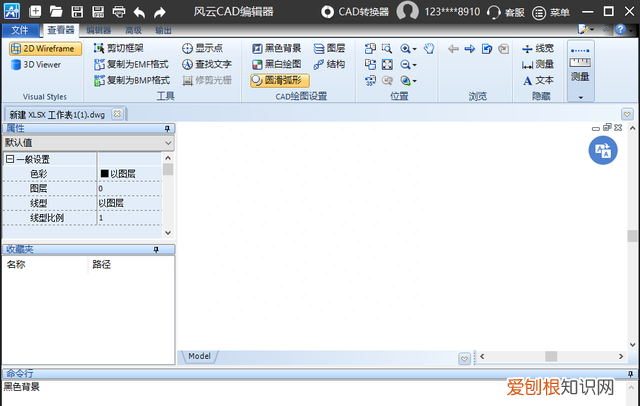Switch to the 编辑器 editor tab
The height and width of the screenshot is (406, 640).
98,31
